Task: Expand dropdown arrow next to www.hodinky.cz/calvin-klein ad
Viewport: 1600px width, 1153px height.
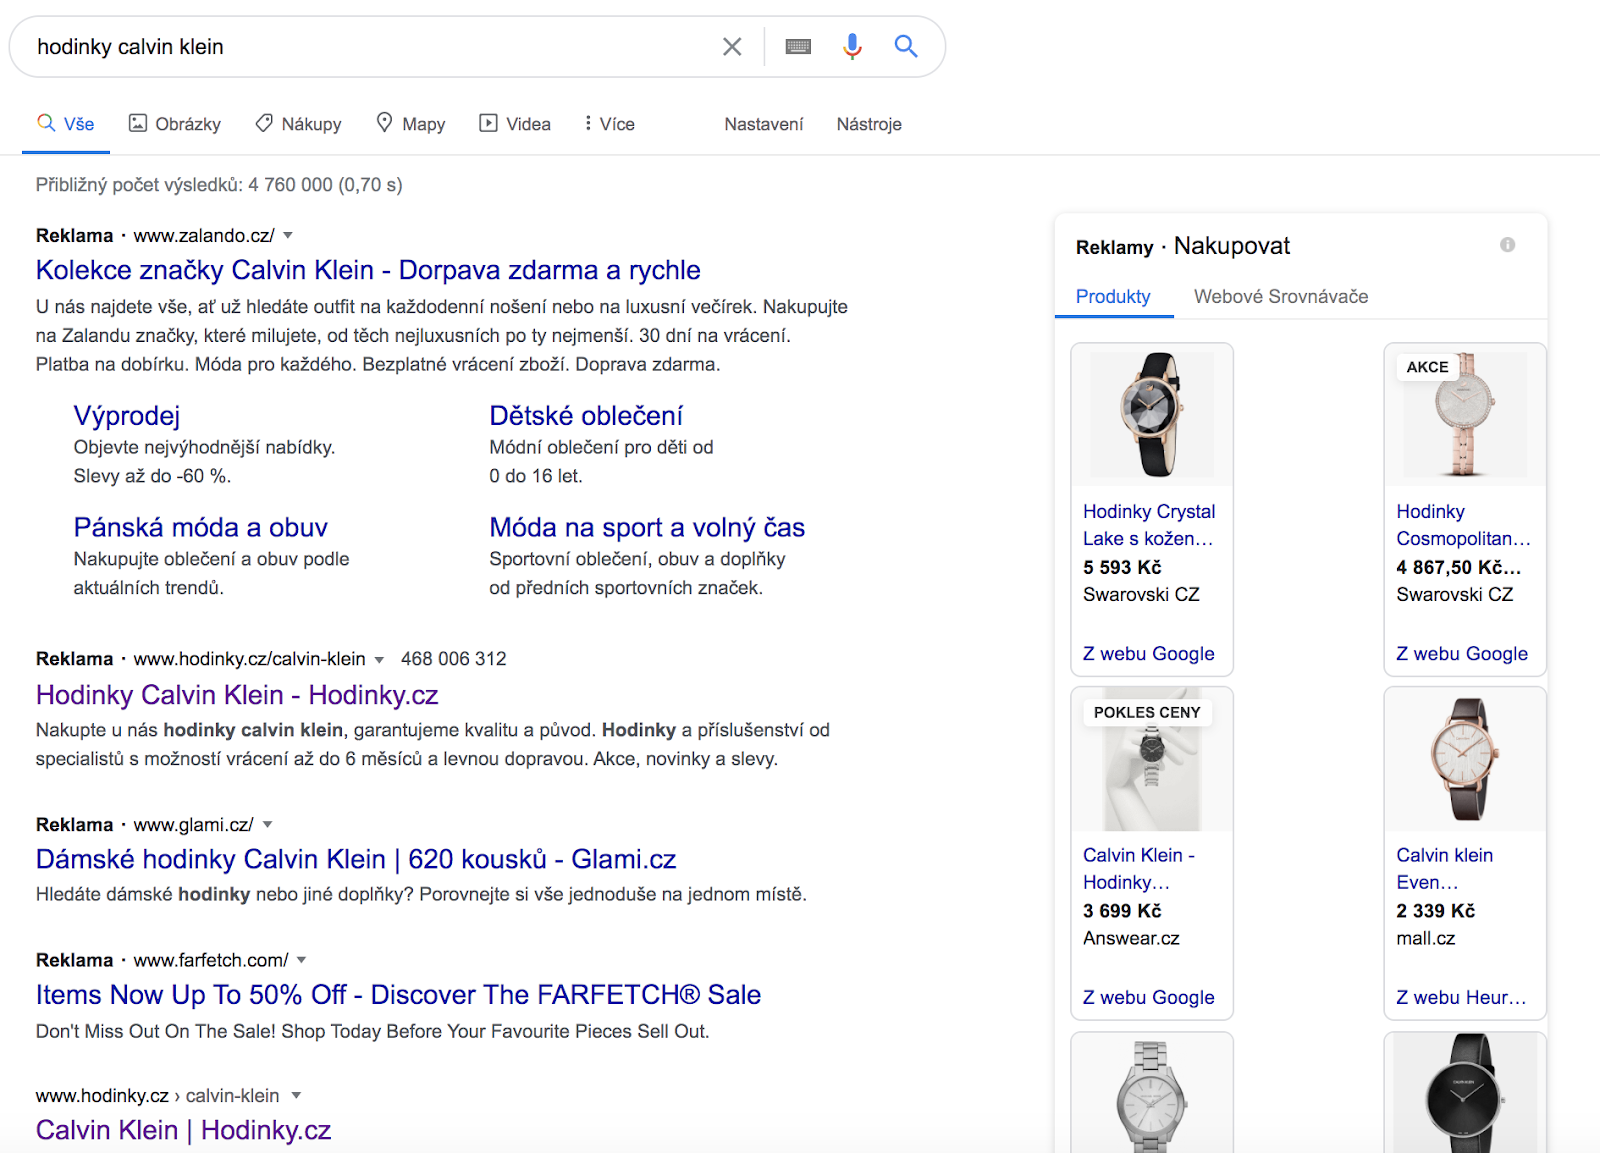Action: tap(379, 660)
